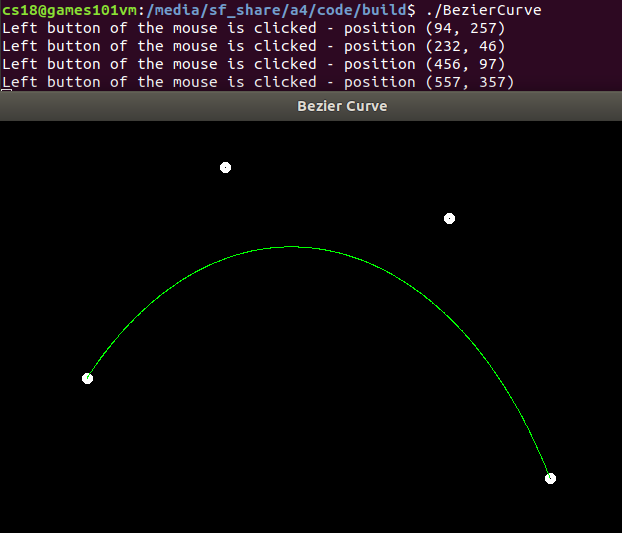The image size is (622, 533).
Task: Click the apex of the green Bezier curve
Action: (292, 247)
